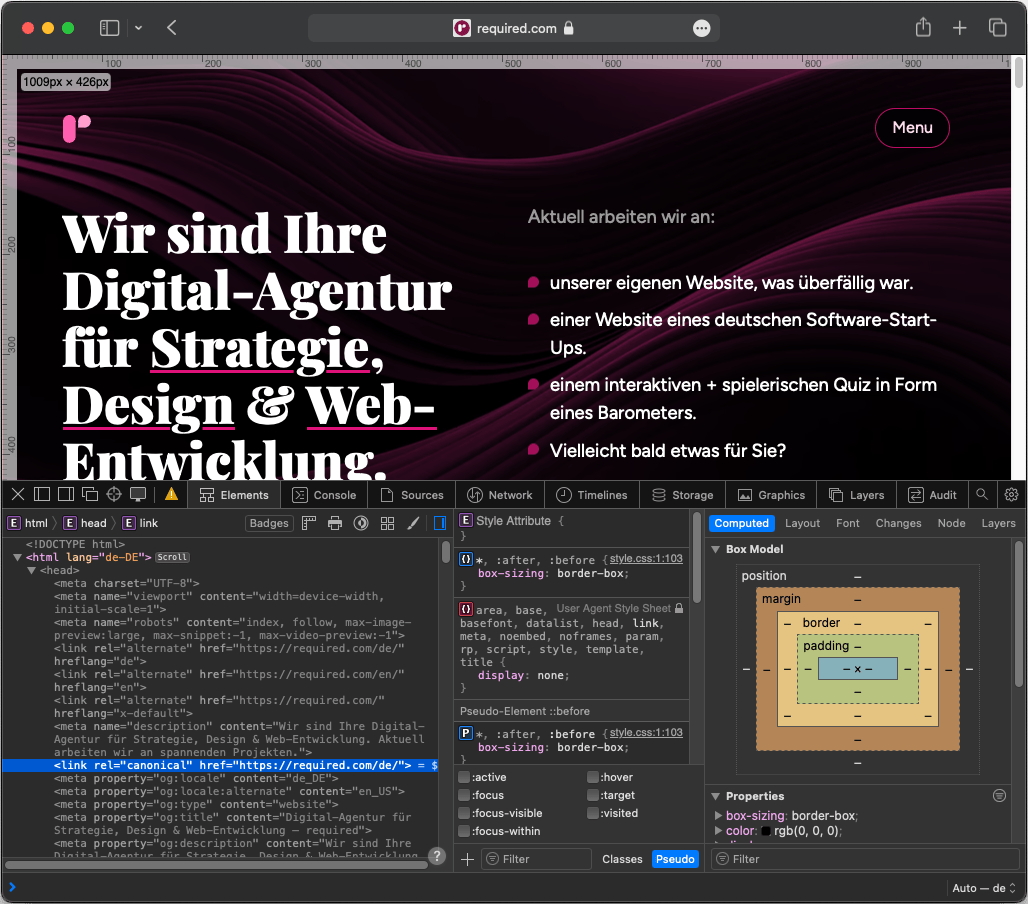Select the edit pencil icon in Elements toolbar
The width and height of the screenshot is (1028, 904).
point(413,522)
